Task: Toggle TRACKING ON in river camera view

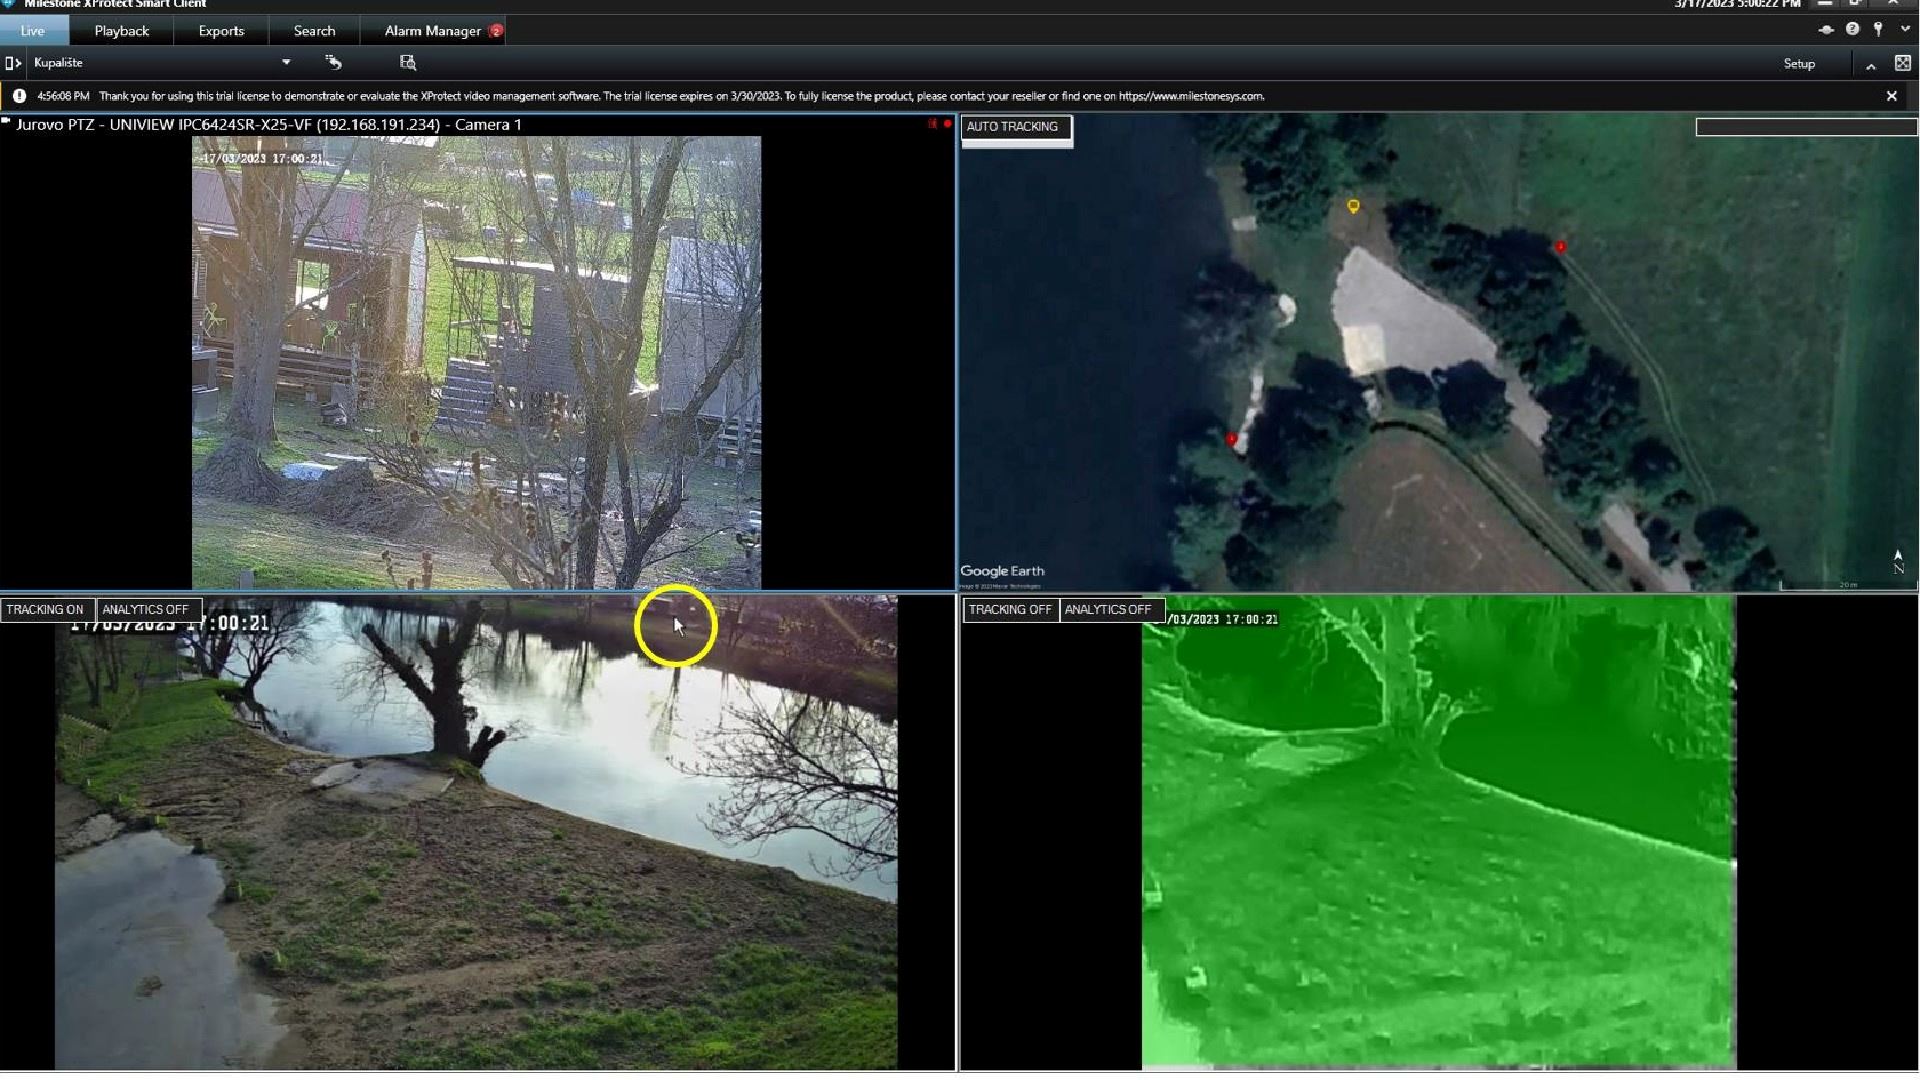Action: pyautogui.click(x=46, y=610)
